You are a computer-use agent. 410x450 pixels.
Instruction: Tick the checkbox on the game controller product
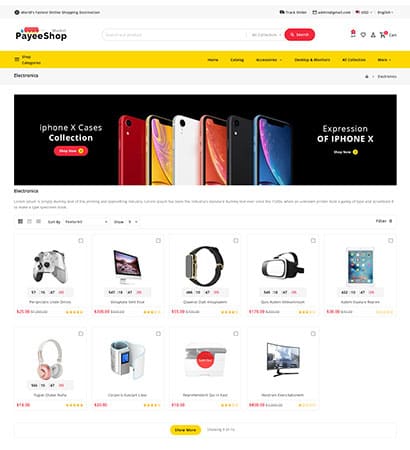pyautogui.click(x=81, y=241)
